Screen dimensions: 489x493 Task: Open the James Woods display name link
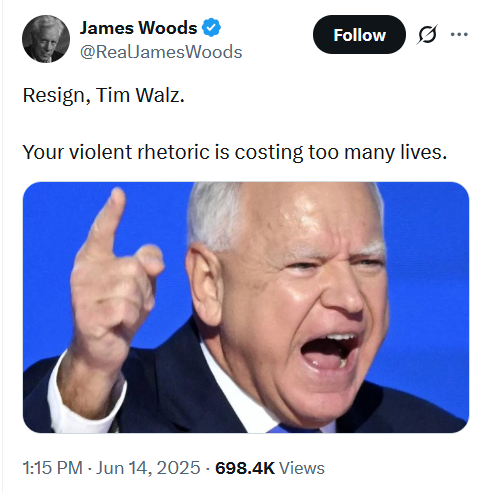138,28
